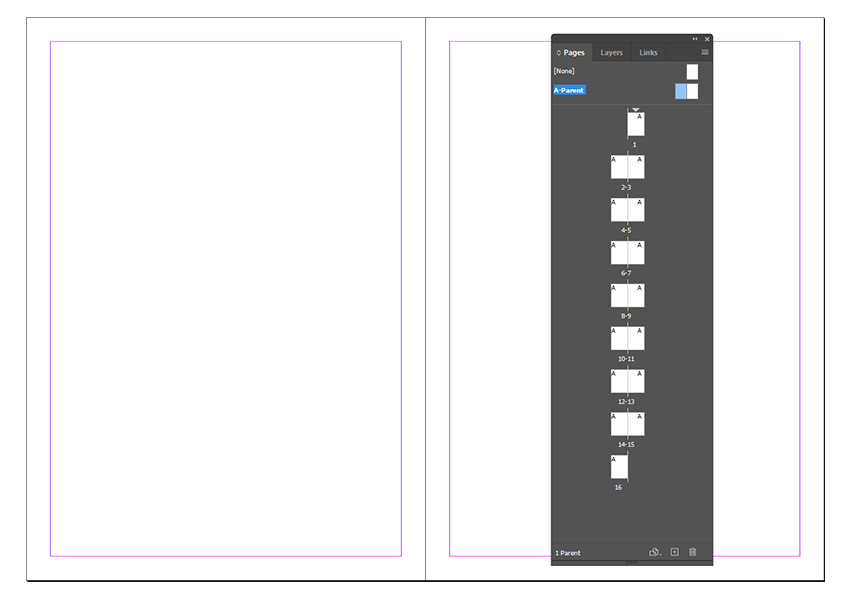Click the spread label 6-7
850x600 pixels.
point(626,273)
